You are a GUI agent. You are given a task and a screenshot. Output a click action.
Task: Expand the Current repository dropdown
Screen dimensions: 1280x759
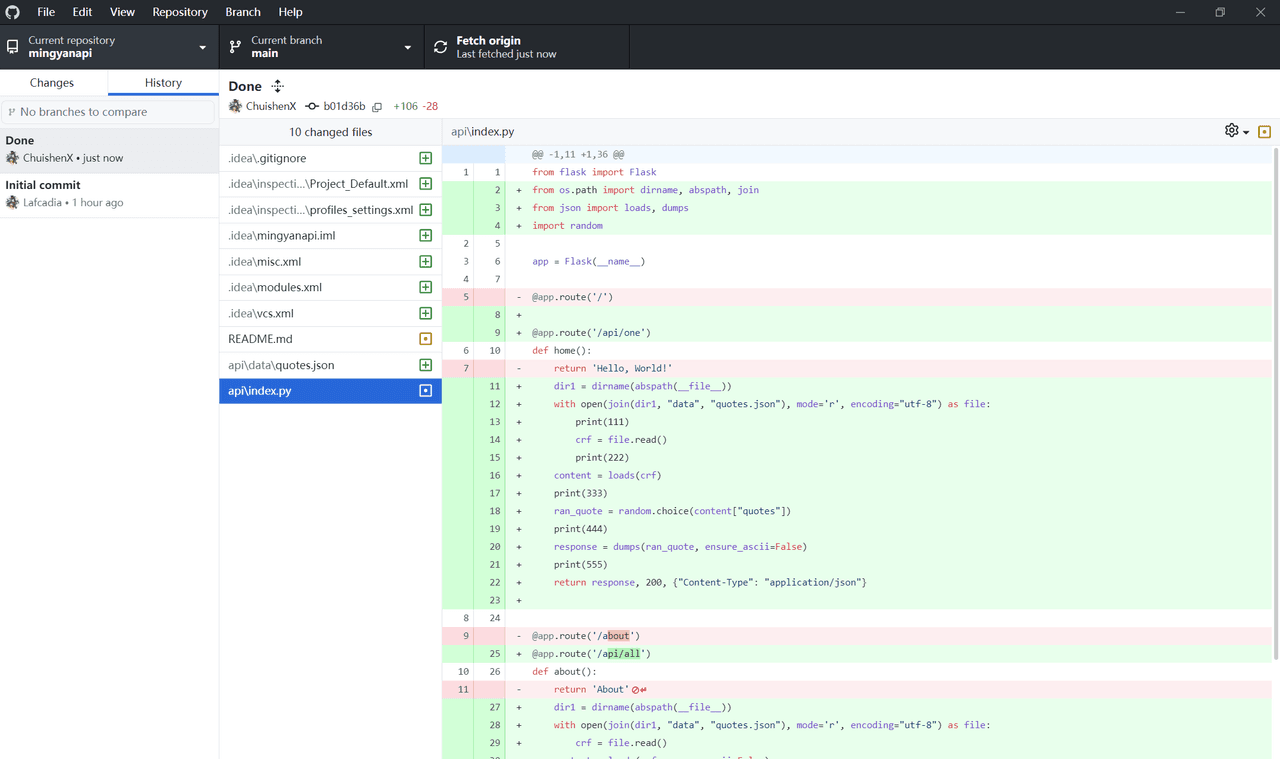click(109, 47)
